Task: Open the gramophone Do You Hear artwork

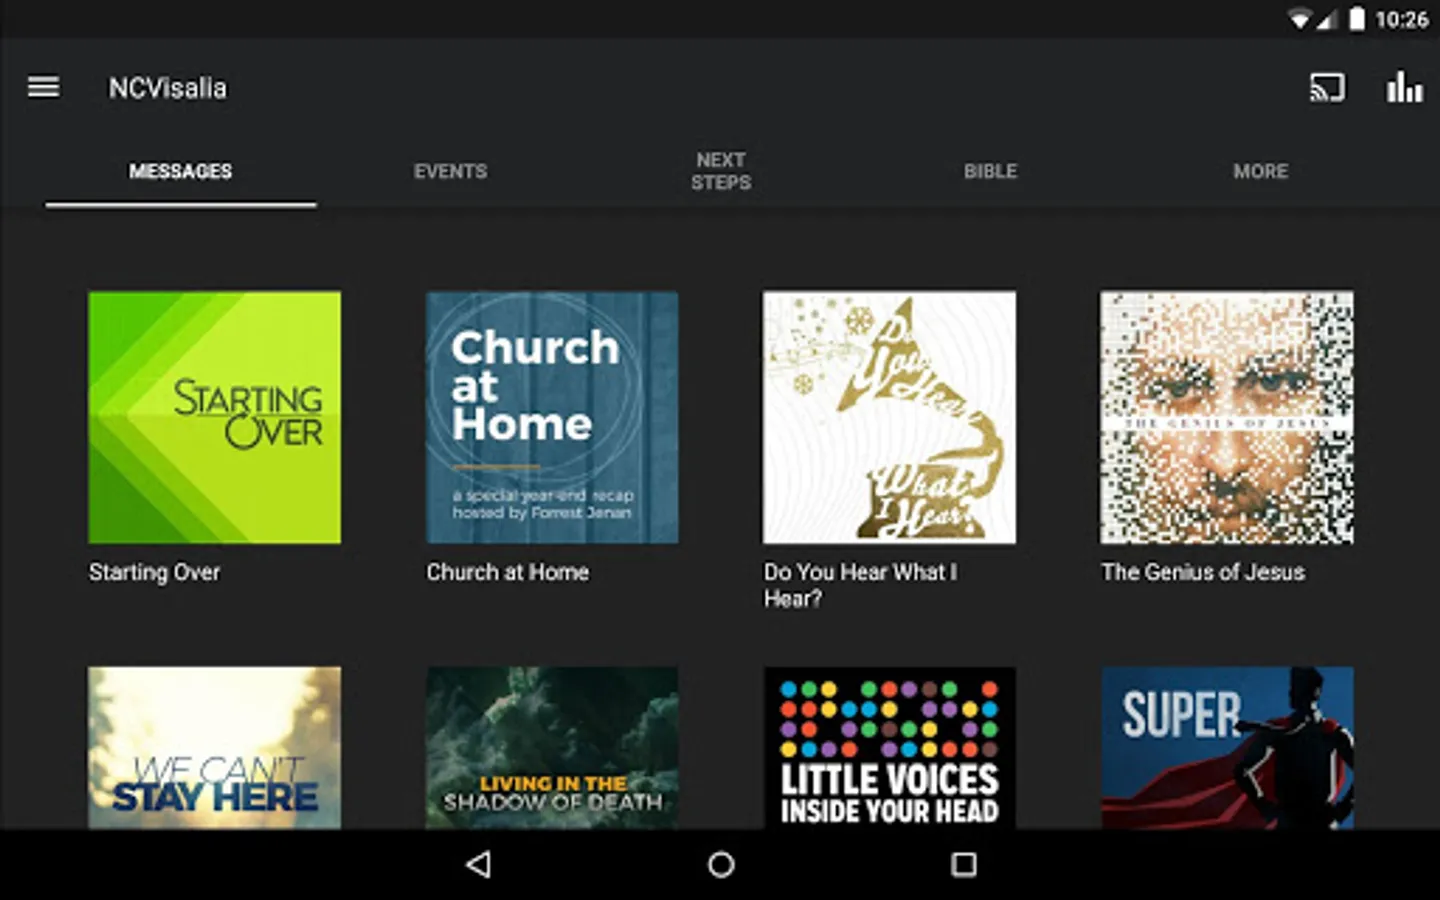Action: (x=889, y=418)
